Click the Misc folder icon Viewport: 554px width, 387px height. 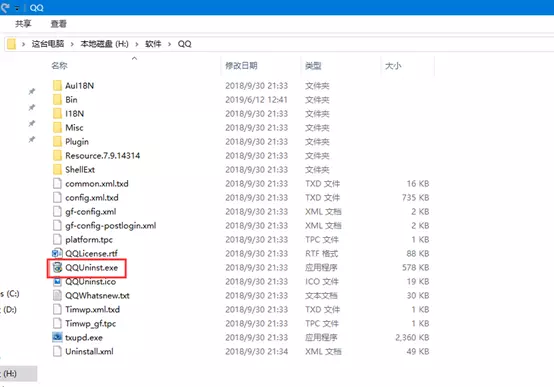tap(57, 128)
